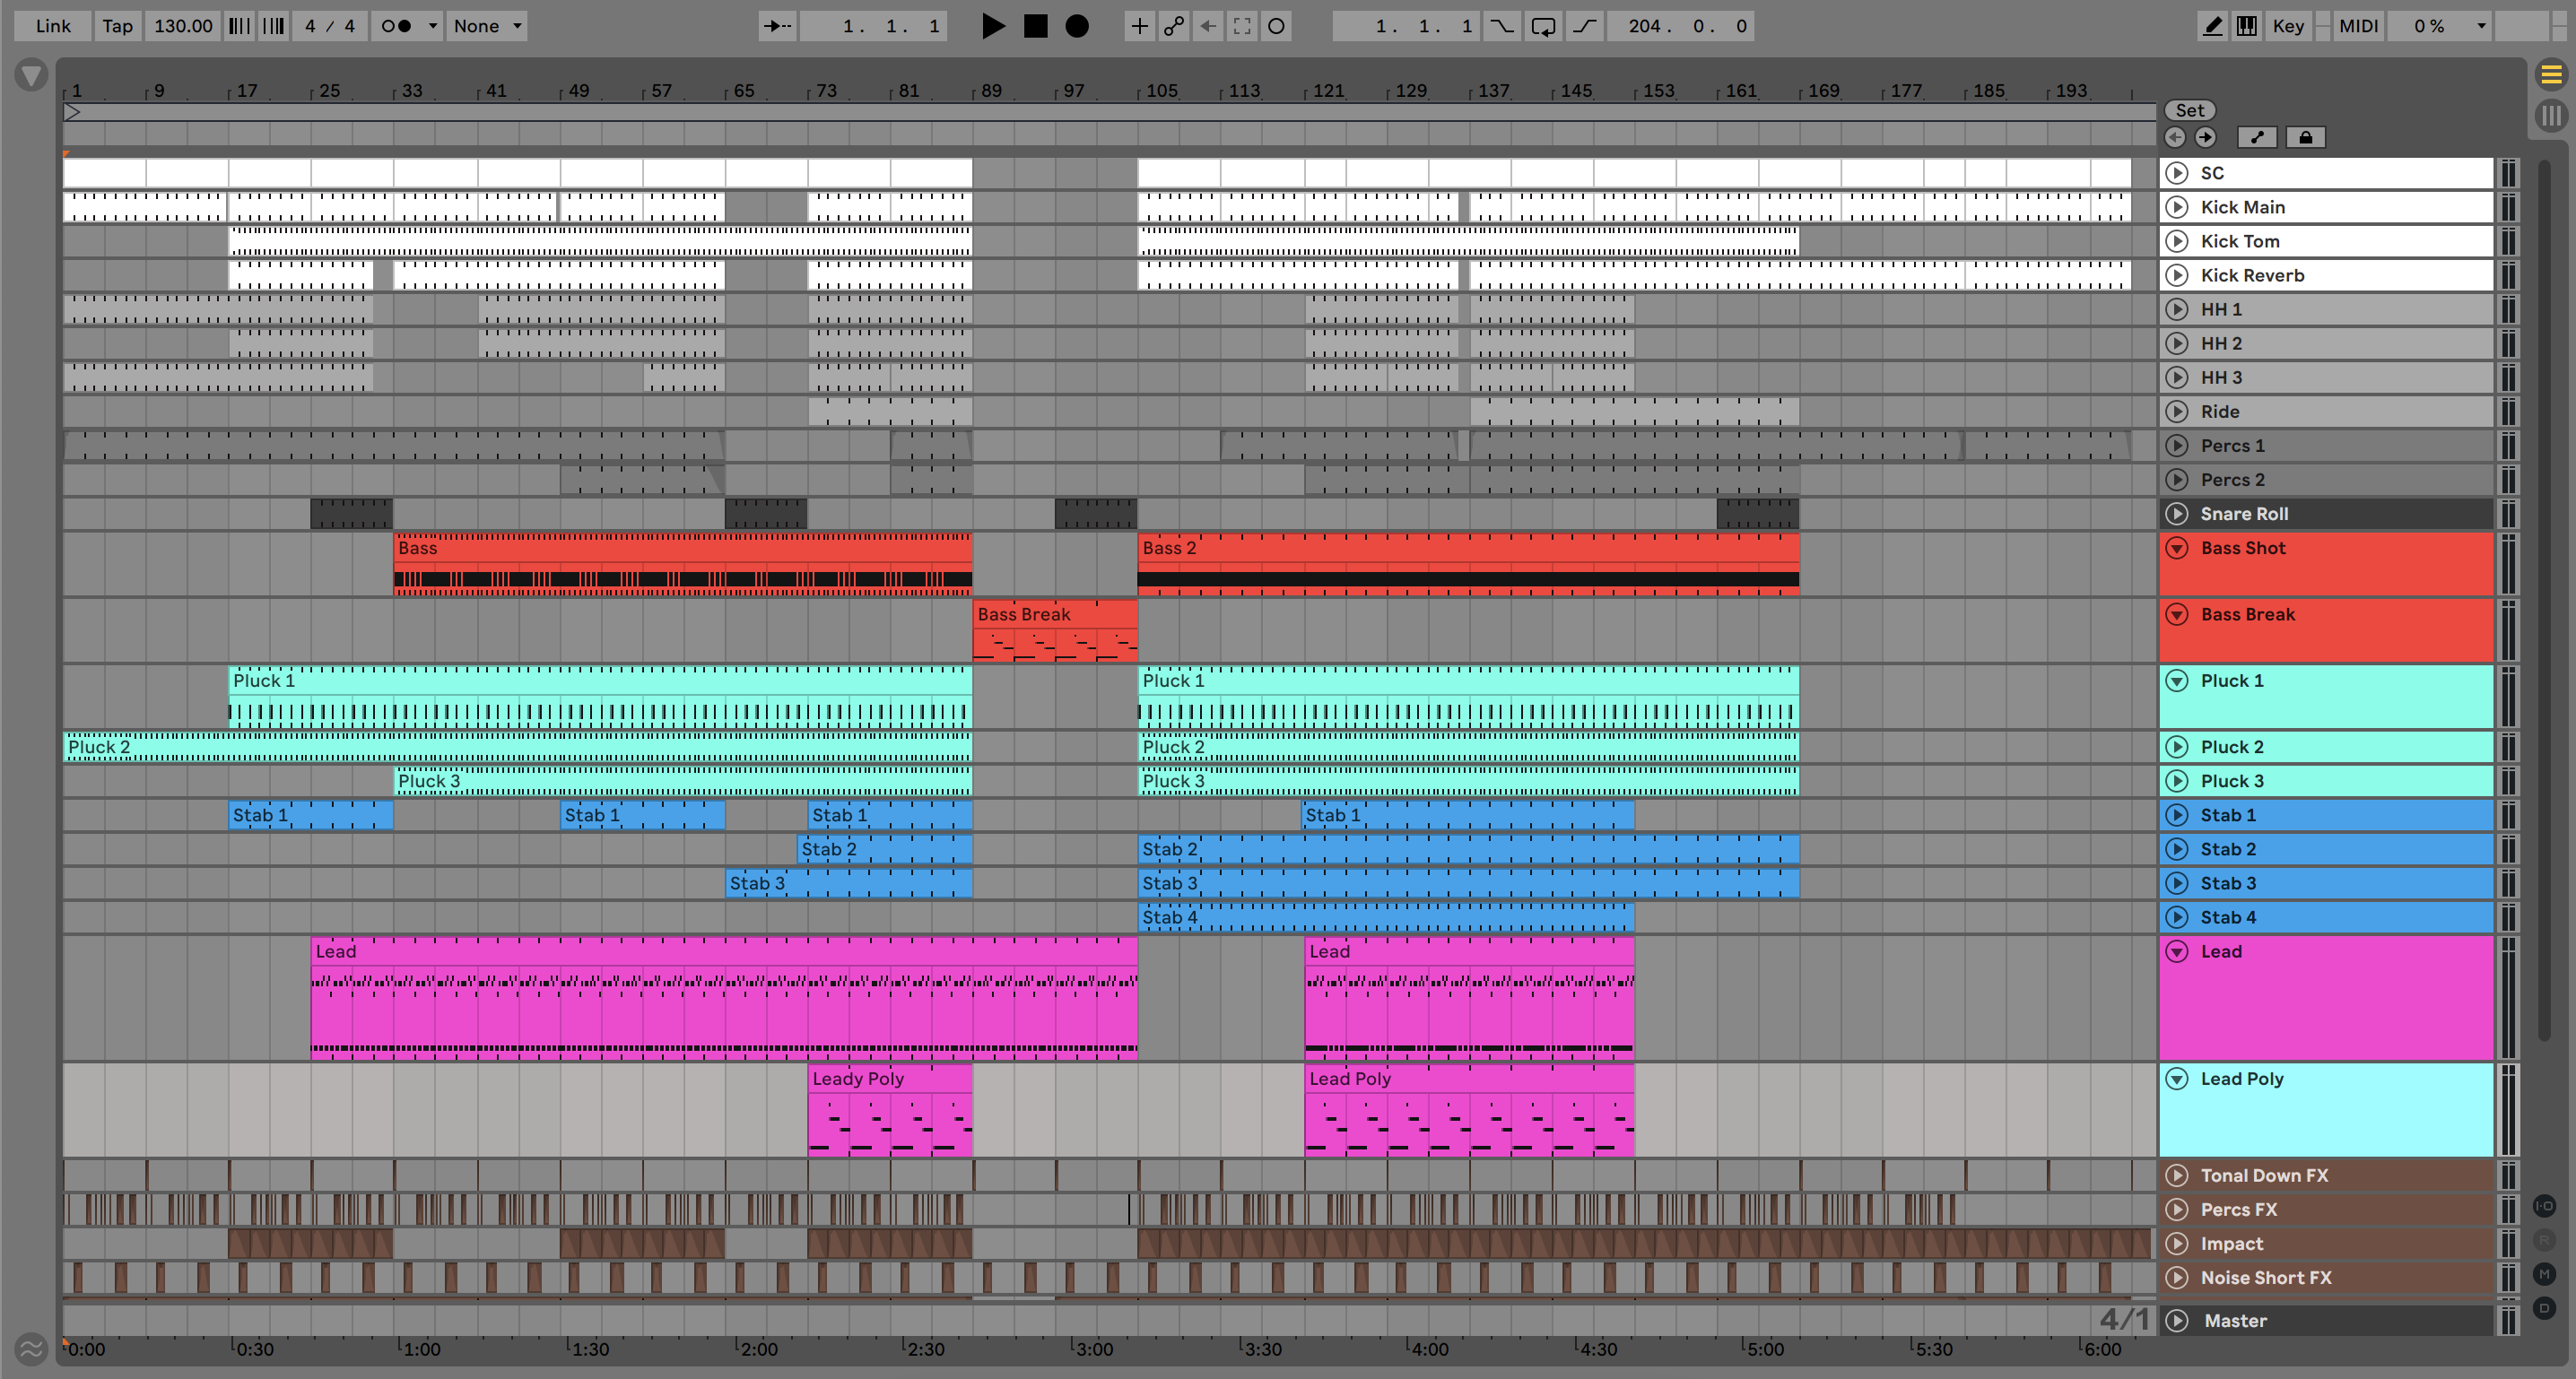Viewport: 2576px width, 1379px height.
Task: Toggle the Returns section R button
Action: [x=2545, y=1240]
